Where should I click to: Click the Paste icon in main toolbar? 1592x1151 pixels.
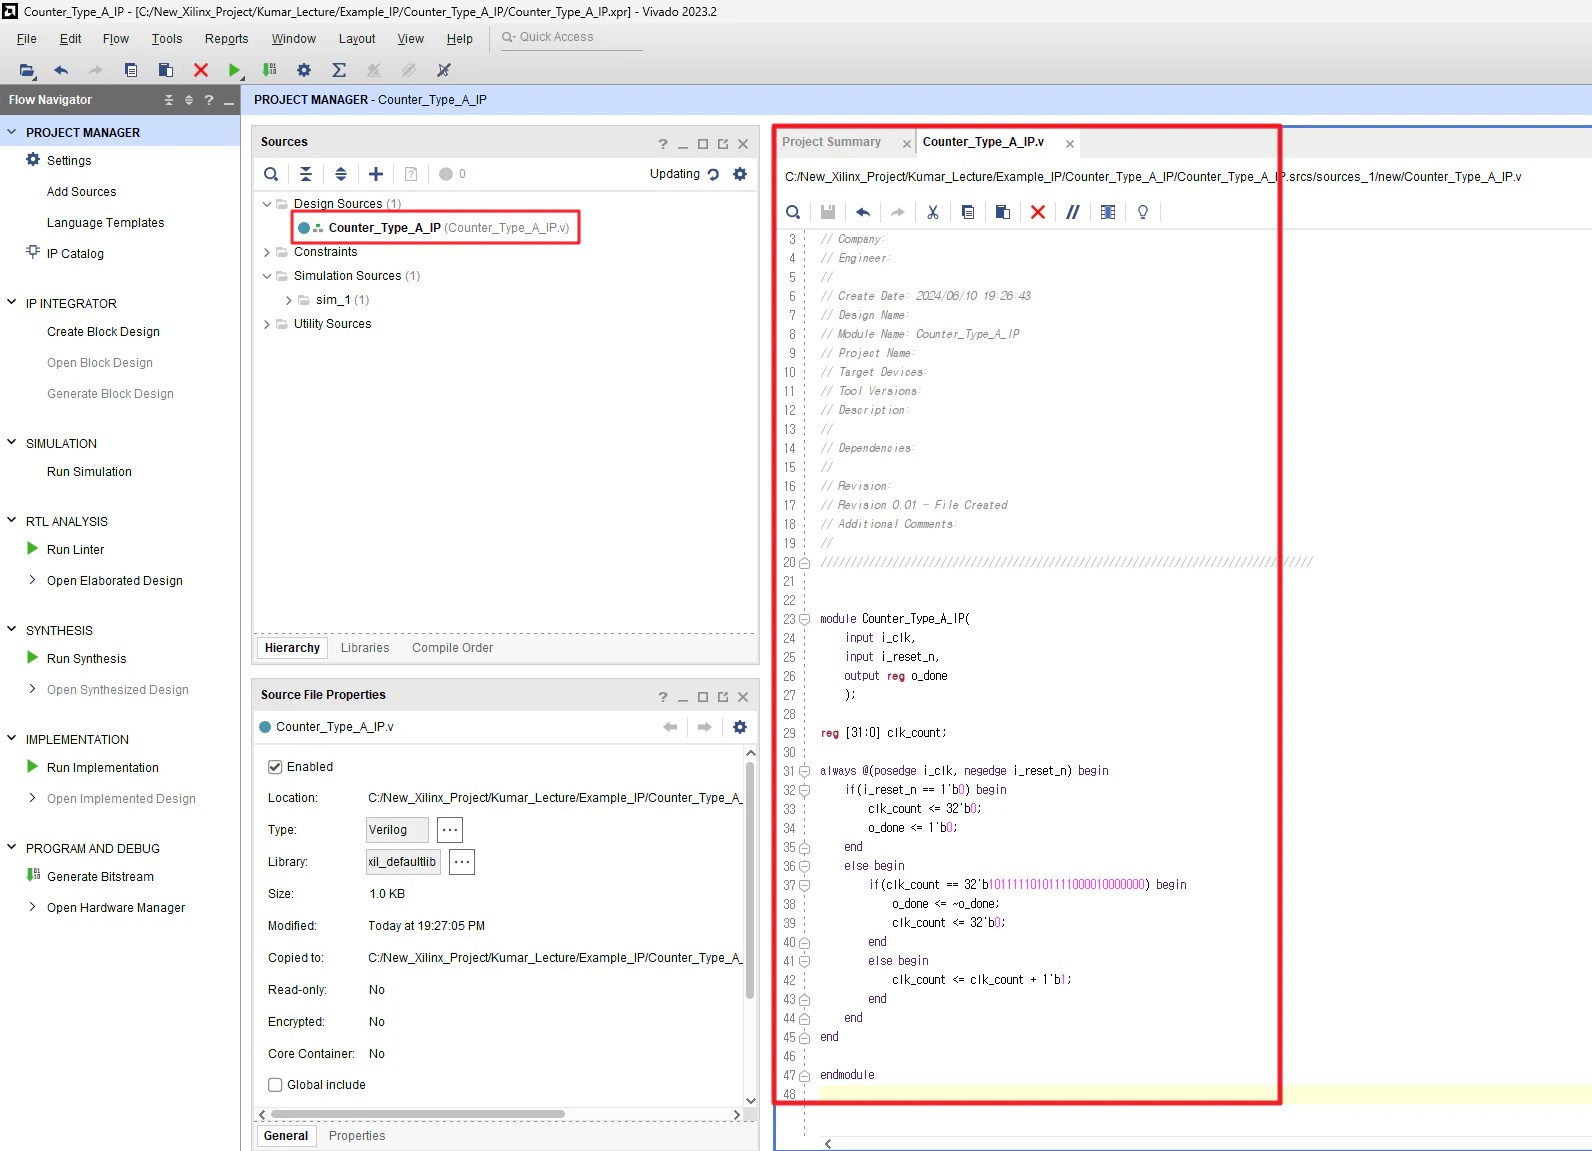click(x=166, y=70)
